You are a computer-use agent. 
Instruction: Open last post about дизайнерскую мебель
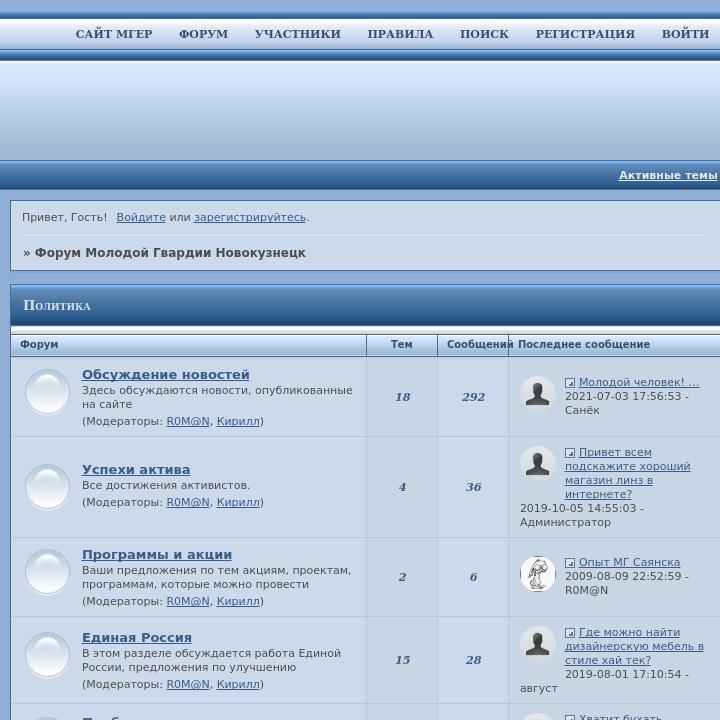[634, 647]
